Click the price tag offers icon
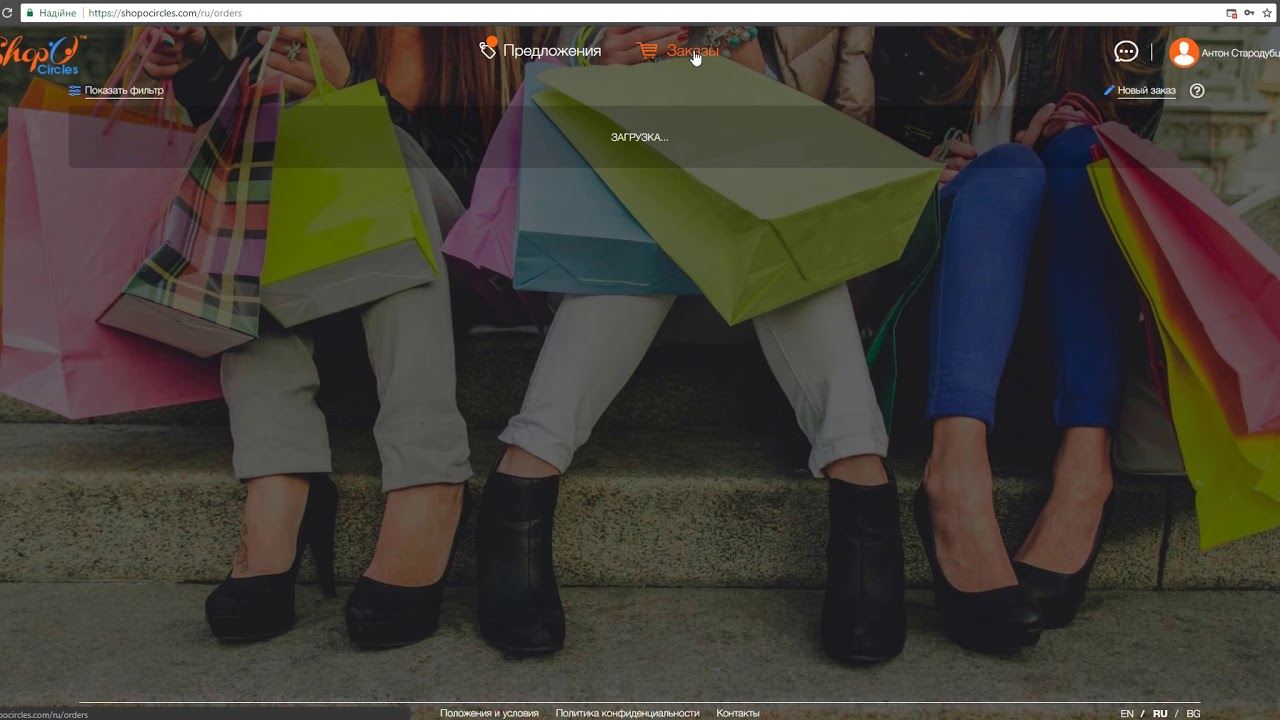The width and height of the screenshot is (1280, 720). [x=488, y=49]
